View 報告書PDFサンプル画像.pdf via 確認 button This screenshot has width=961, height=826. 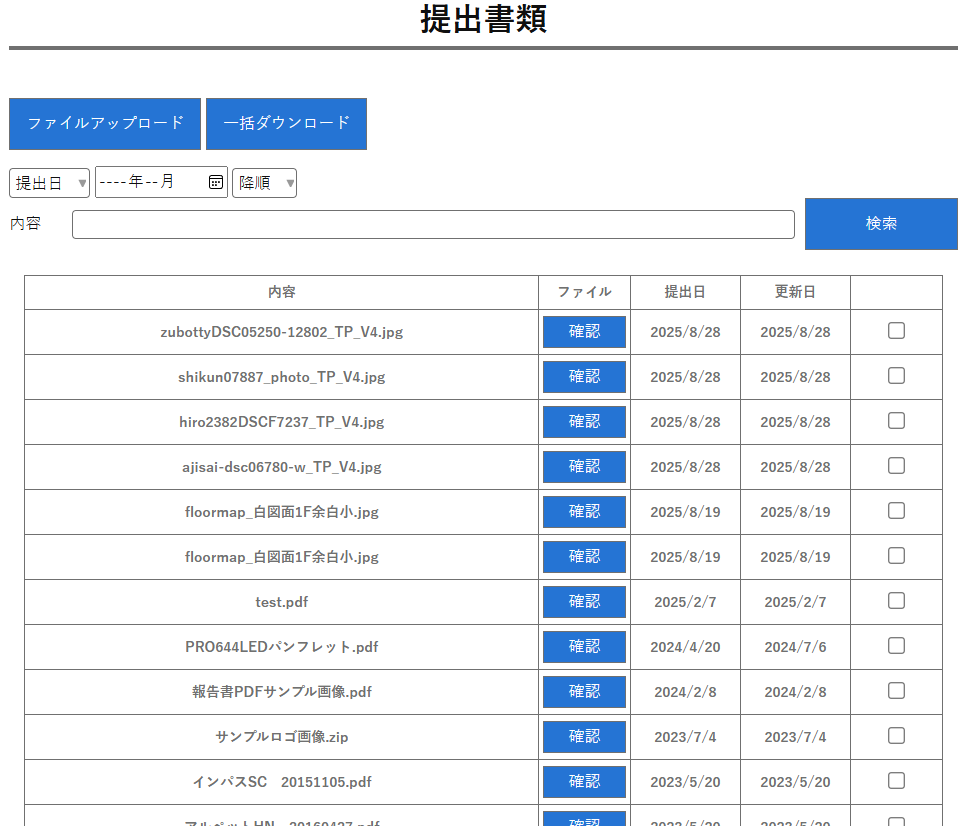584,692
